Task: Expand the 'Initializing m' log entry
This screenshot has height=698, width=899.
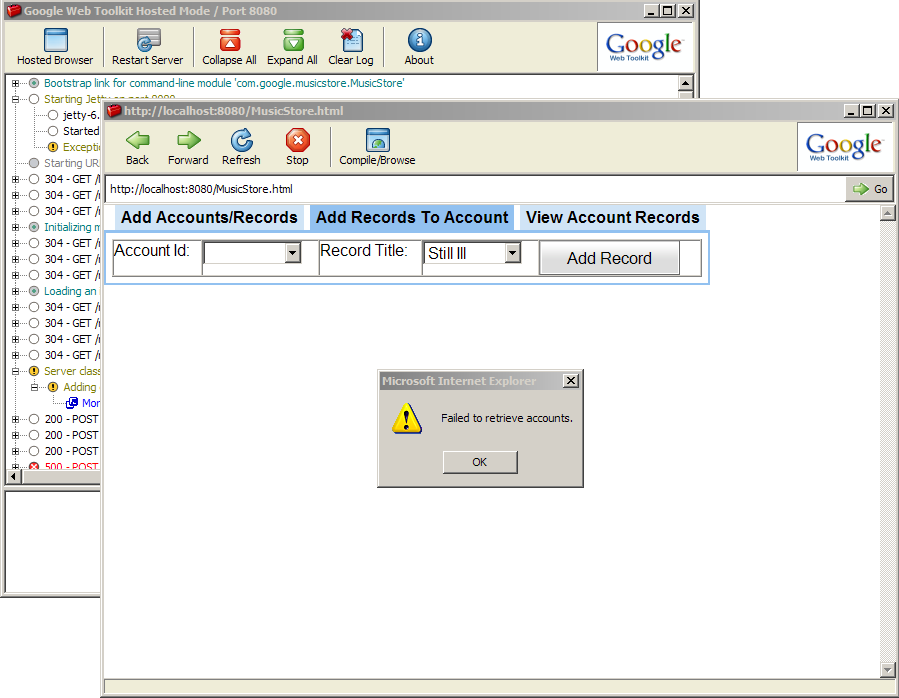Action: tap(15, 227)
